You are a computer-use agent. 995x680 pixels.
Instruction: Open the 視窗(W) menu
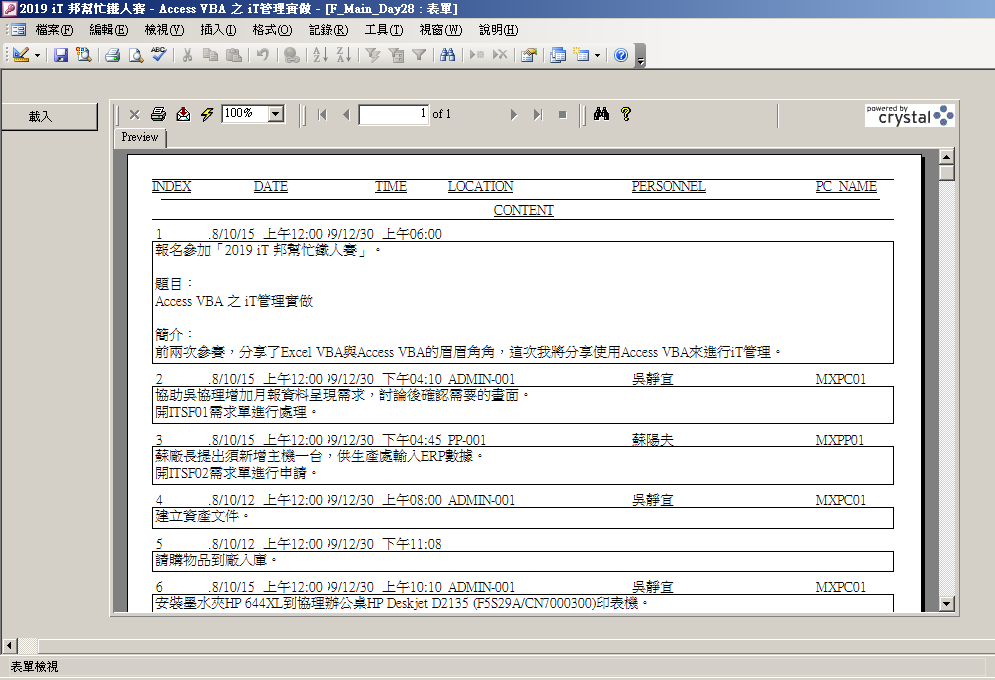pyautogui.click(x=440, y=30)
